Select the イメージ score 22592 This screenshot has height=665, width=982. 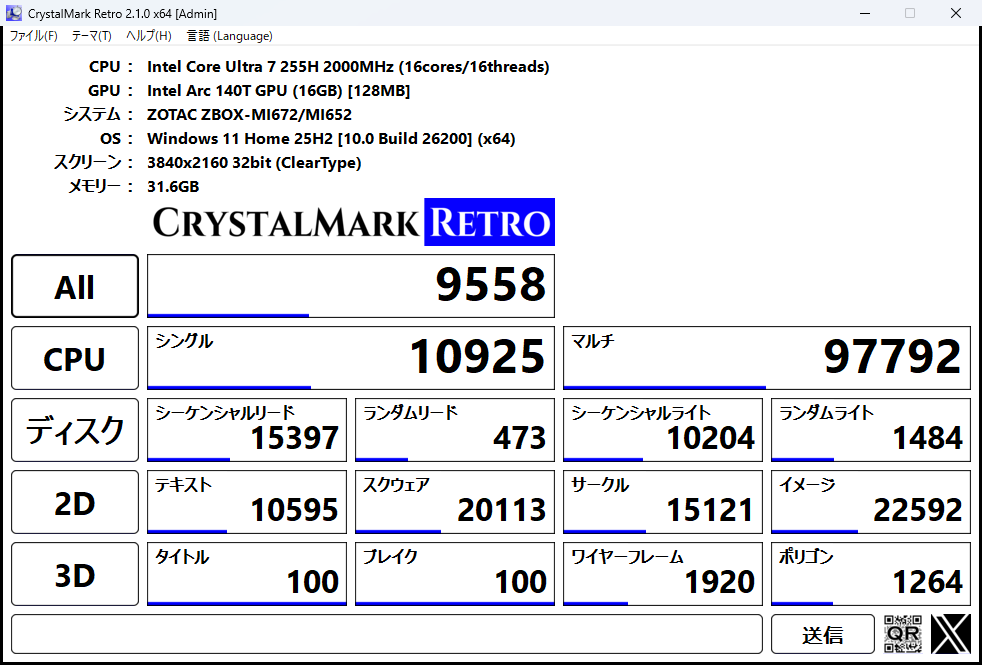pos(871,502)
